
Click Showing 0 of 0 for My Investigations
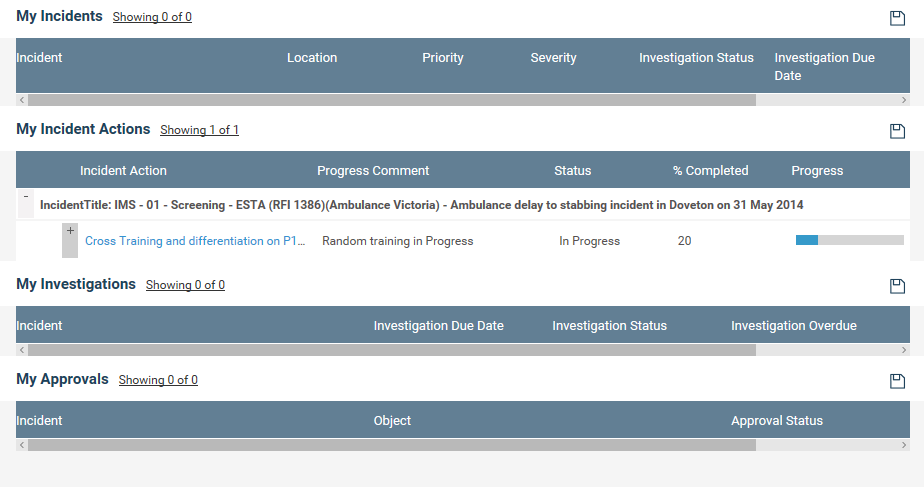(x=185, y=285)
